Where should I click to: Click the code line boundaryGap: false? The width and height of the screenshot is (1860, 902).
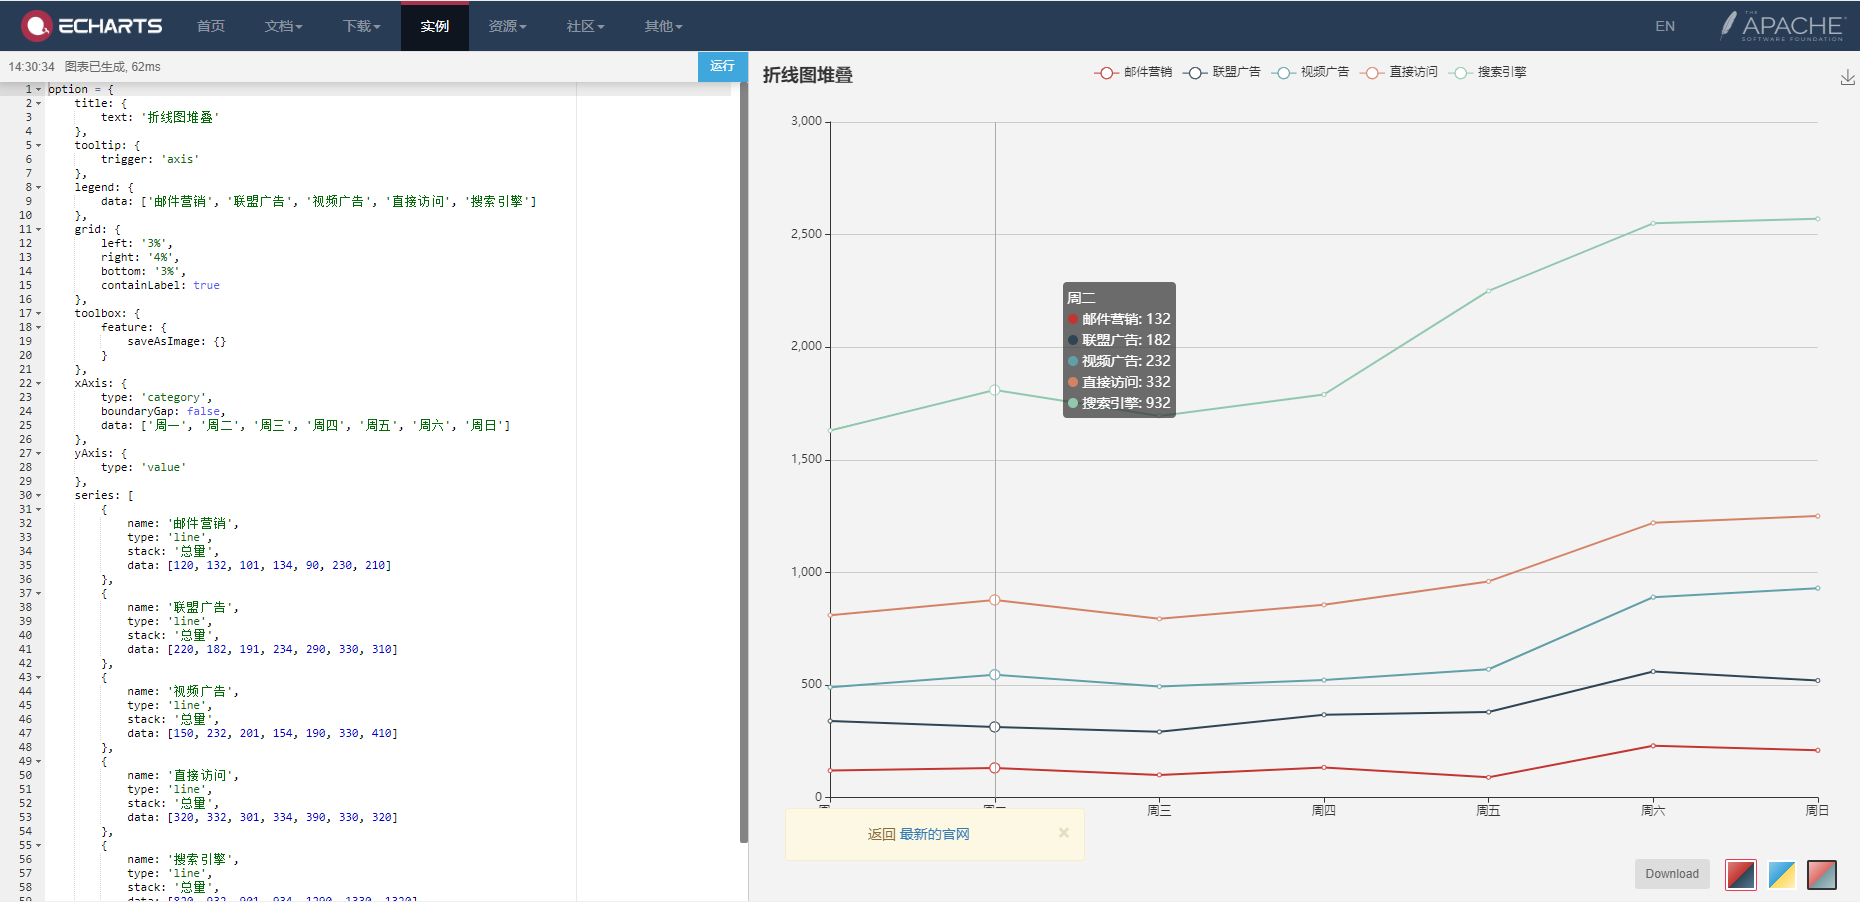pyautogui.click(x=163, y=411)
